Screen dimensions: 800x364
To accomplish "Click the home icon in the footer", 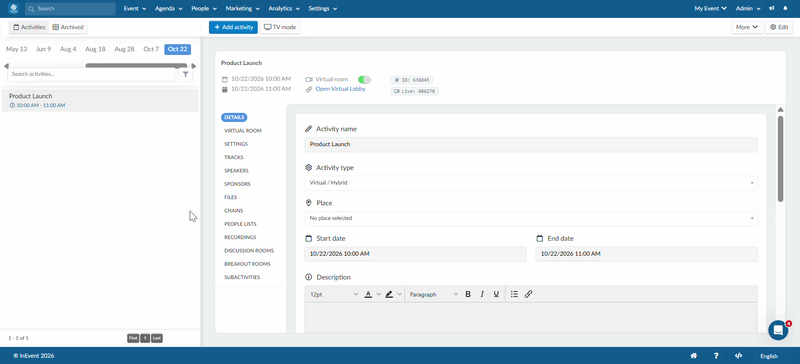I will (694, 356).
